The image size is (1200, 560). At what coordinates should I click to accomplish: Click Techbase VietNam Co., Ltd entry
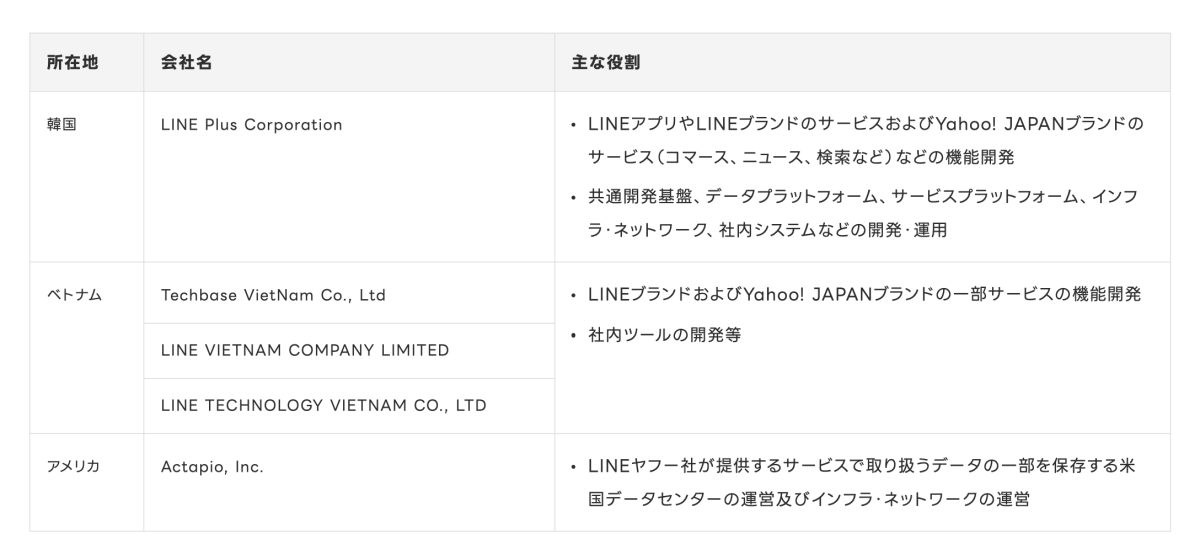click(x=273, y=295)
